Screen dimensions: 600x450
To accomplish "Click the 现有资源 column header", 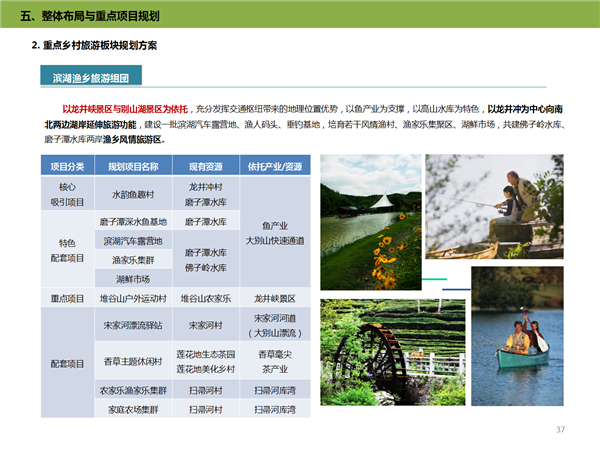I will (x=206, y=166).
